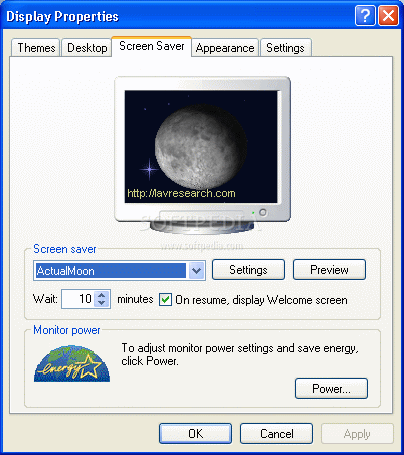Click the Help question mark icon

click(x=365, y=15)
